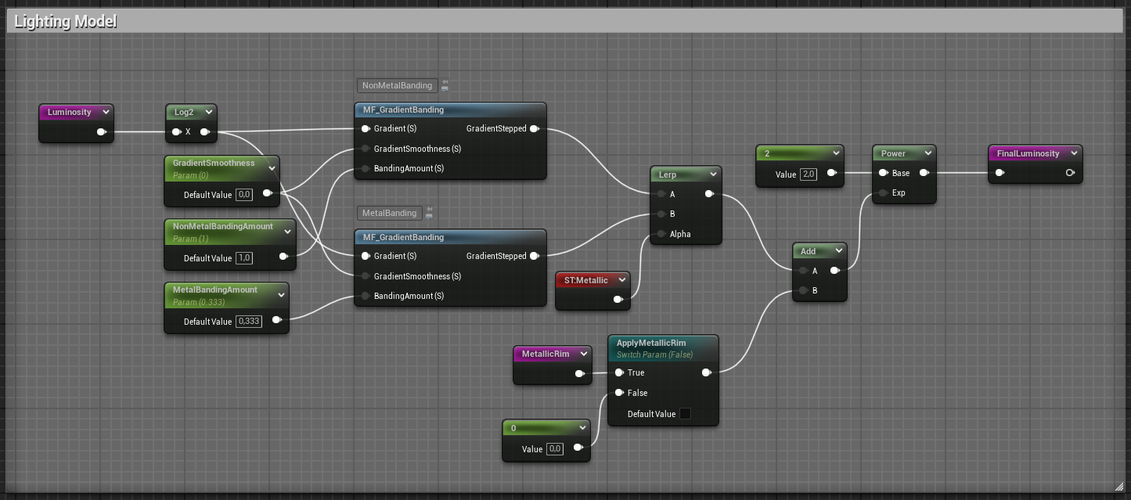This screenshot has height=500, width=1131.
Task: Expand the Lerp node chevron
Action: pos(712,174)
